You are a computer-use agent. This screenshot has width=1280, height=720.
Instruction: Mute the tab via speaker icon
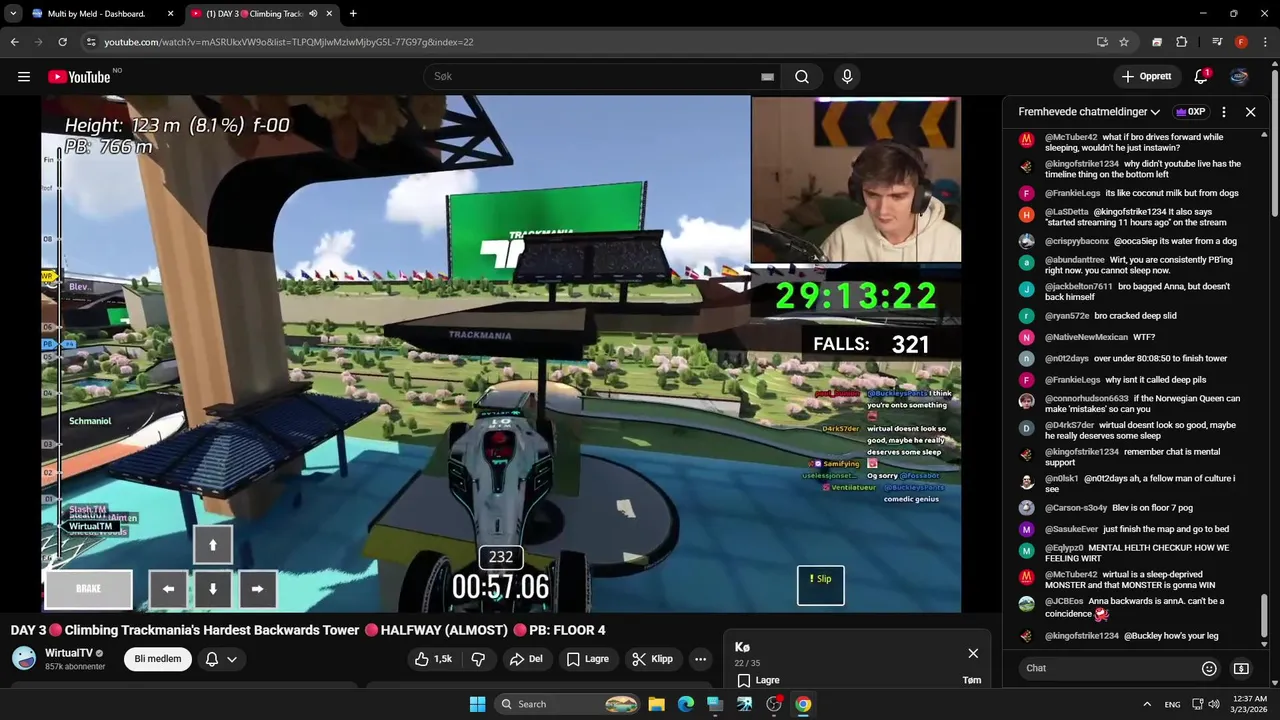point(313,14)
